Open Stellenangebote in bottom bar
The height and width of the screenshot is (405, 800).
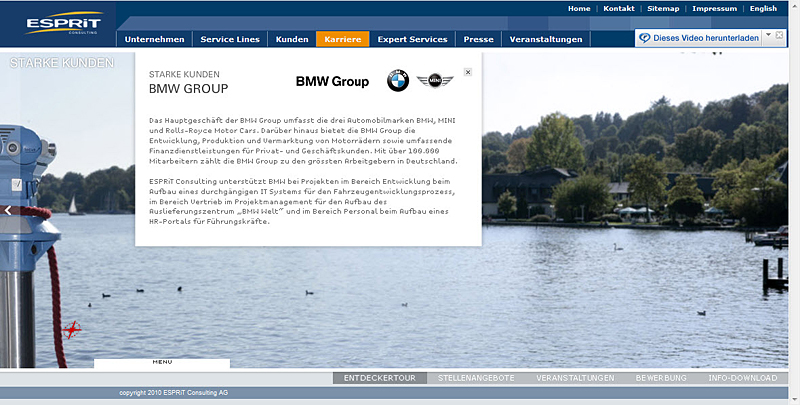[x=476, y=378]
